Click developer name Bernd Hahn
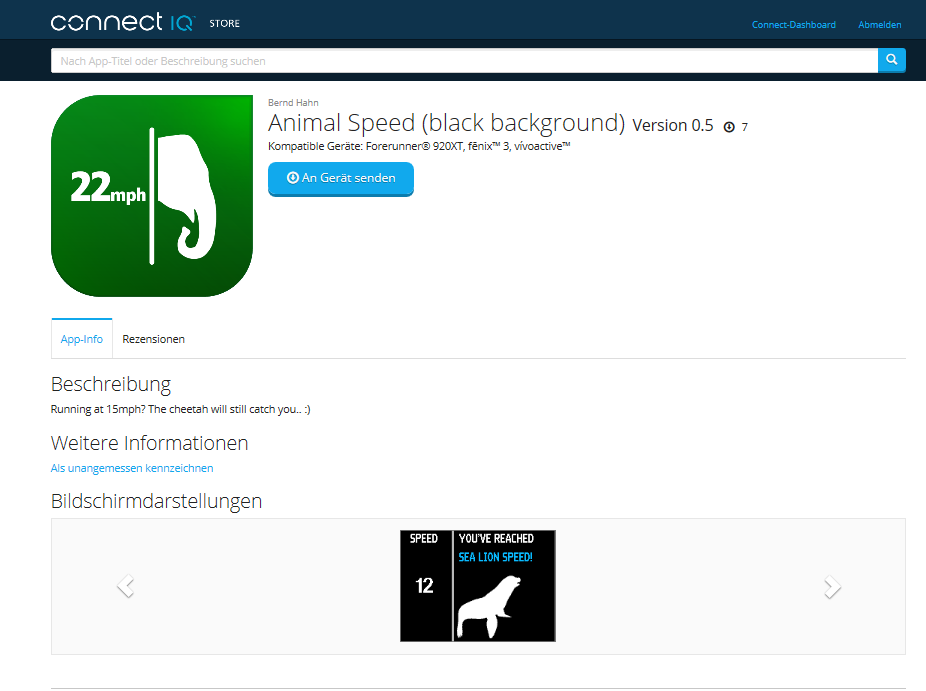 [x=293, y=102]
